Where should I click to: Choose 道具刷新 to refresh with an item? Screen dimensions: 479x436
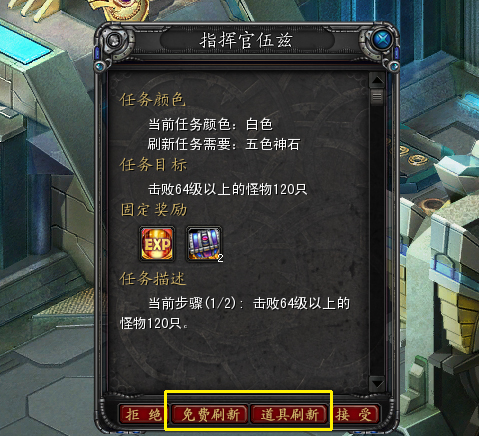click(289, 415)
